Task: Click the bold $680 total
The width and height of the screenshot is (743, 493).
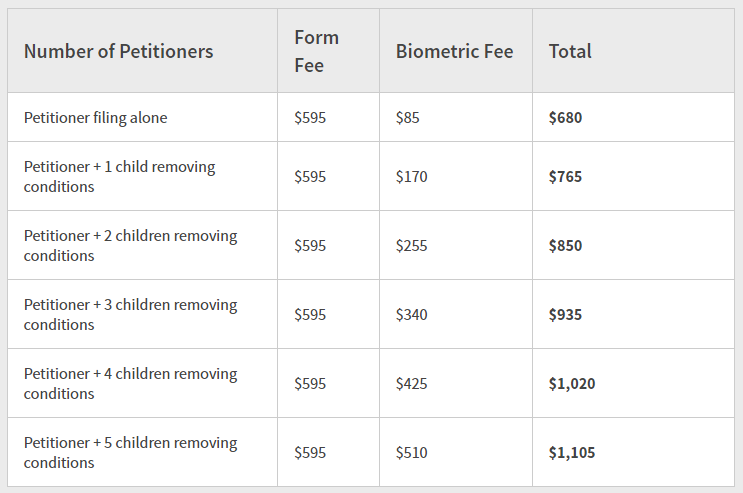Action: coord(565,118)
